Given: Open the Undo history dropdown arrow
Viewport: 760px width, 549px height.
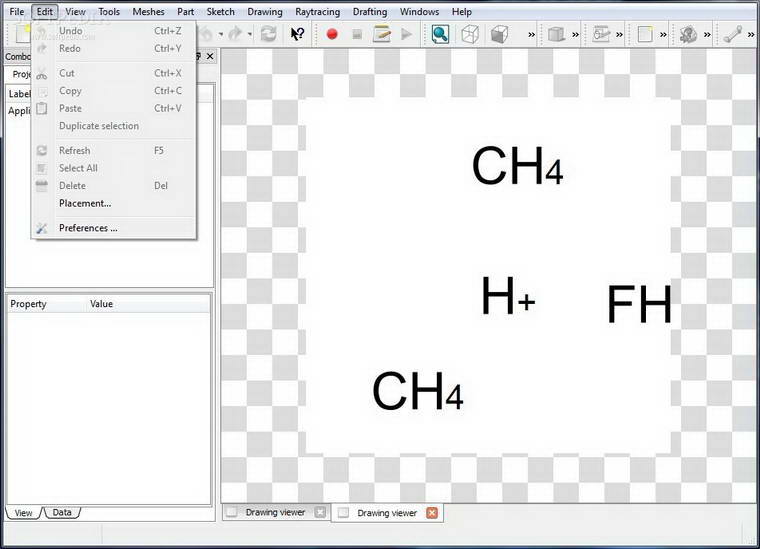Looking at the screenshot, I should (x=221, y=34).
